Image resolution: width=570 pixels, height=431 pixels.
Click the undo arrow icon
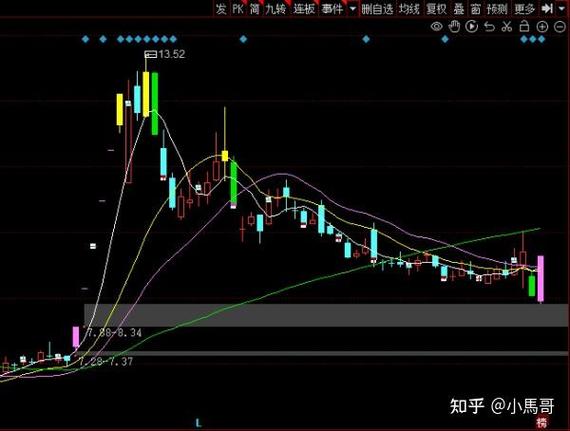(489, 27)
